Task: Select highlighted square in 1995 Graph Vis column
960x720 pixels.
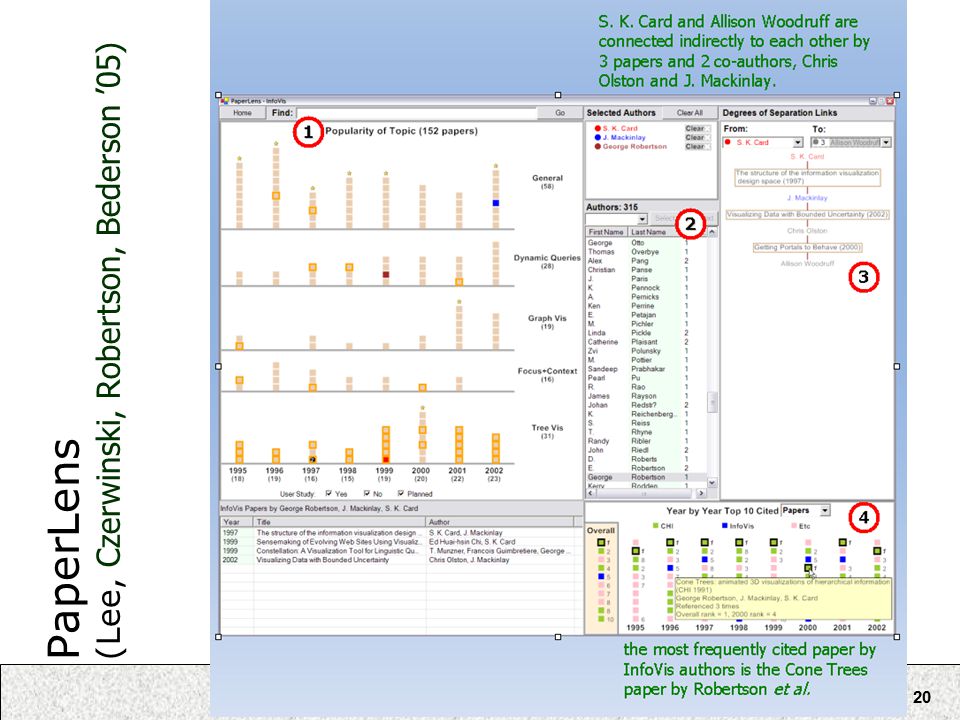Action: 239,346
